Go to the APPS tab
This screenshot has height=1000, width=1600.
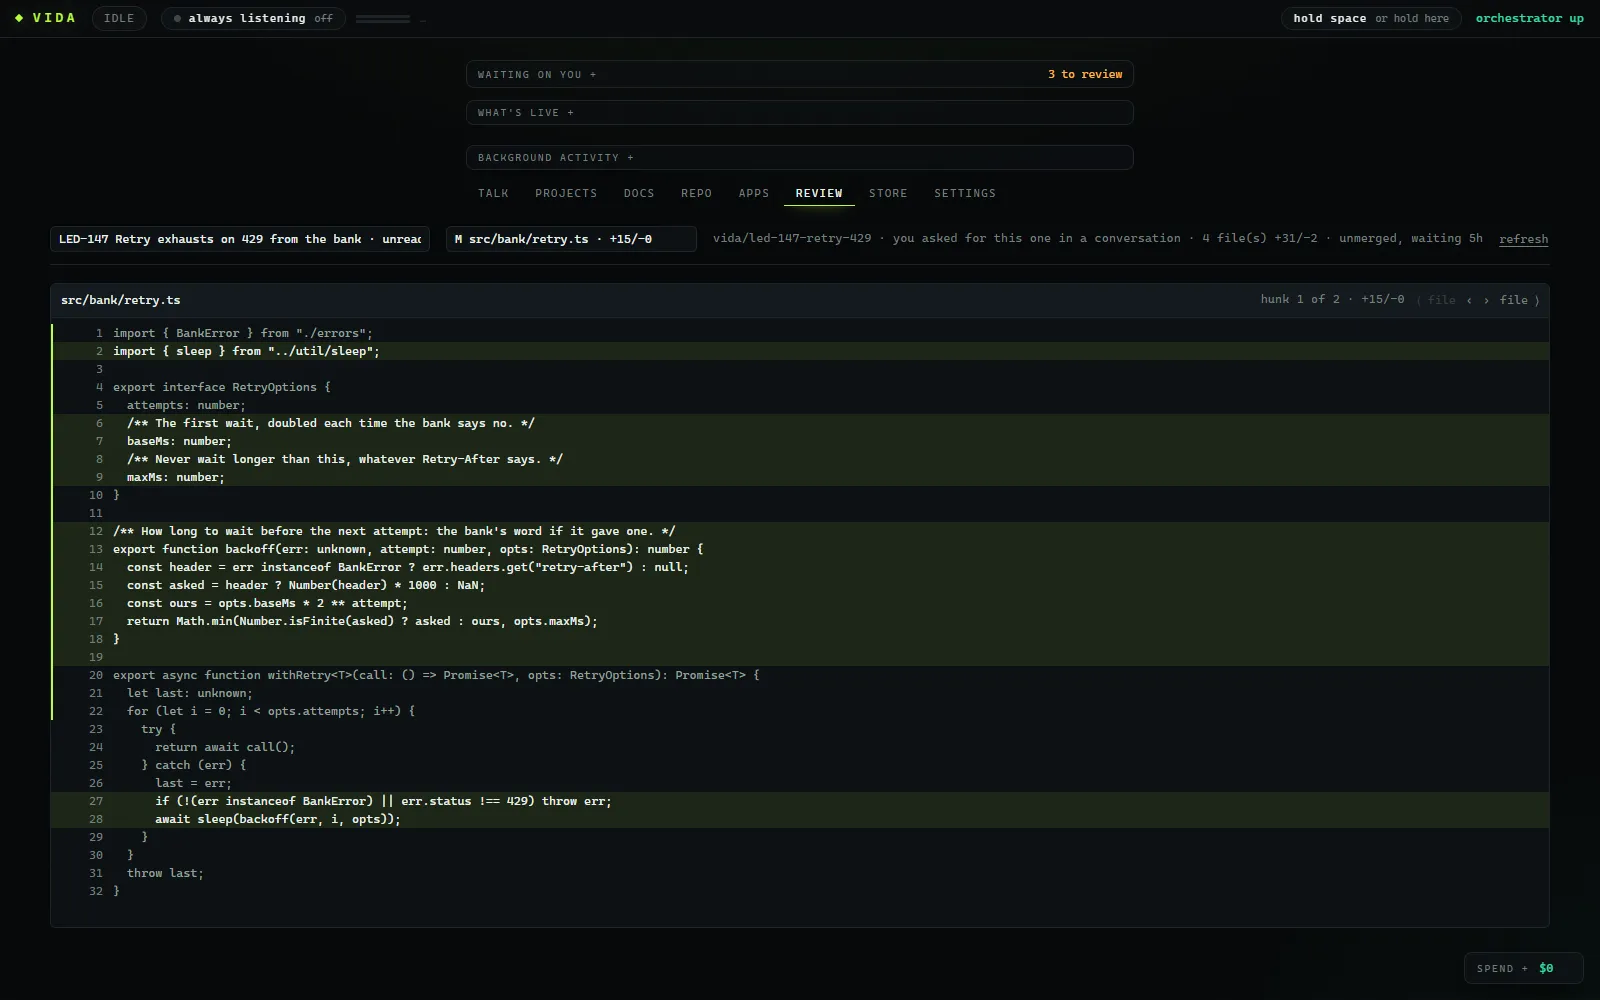point(754,193)
